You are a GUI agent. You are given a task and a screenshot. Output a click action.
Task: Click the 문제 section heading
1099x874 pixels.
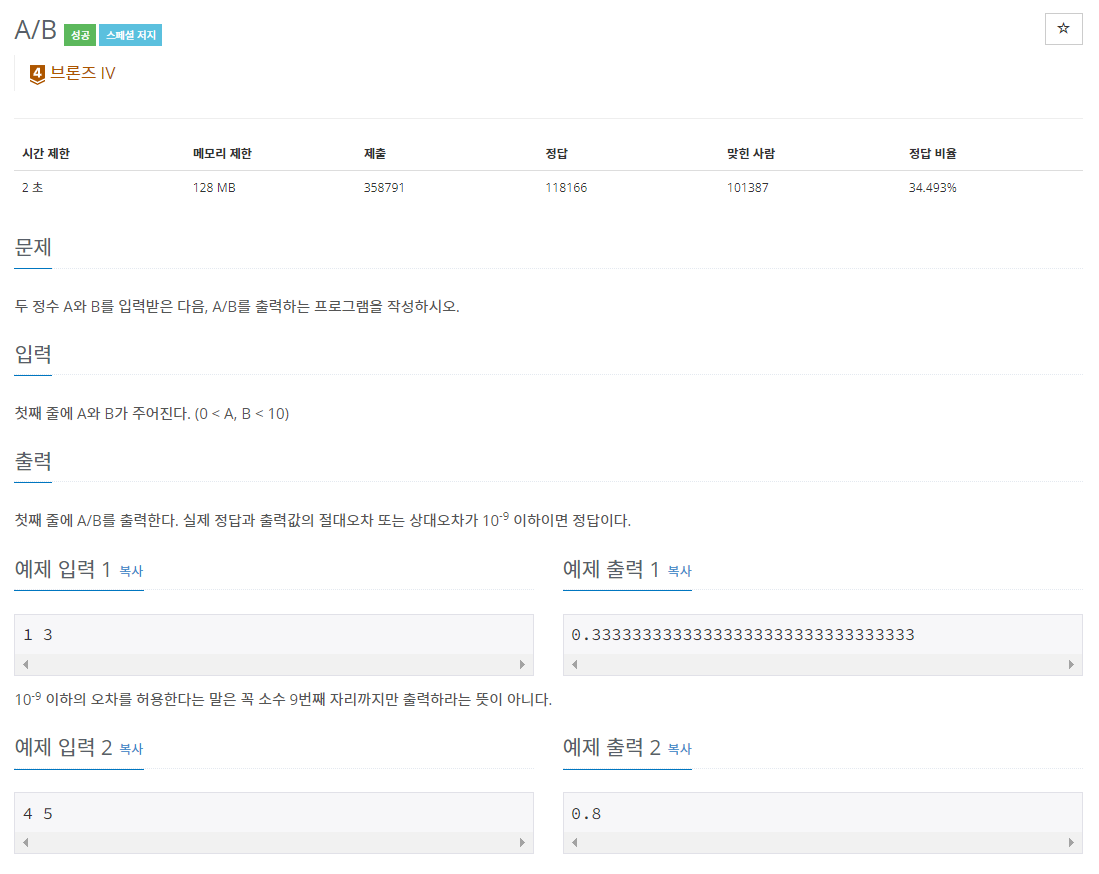pos(33,247)
